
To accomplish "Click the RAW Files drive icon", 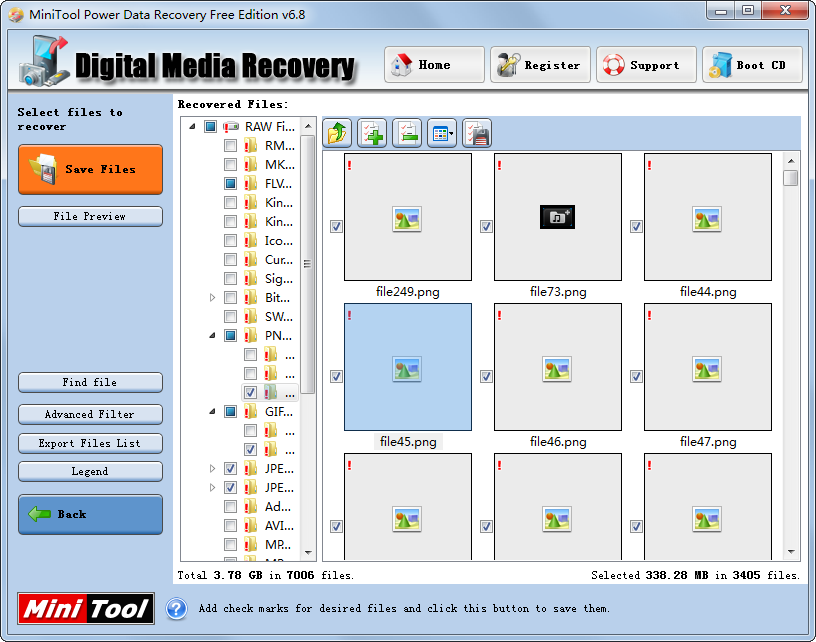I will tap(231, 126).
